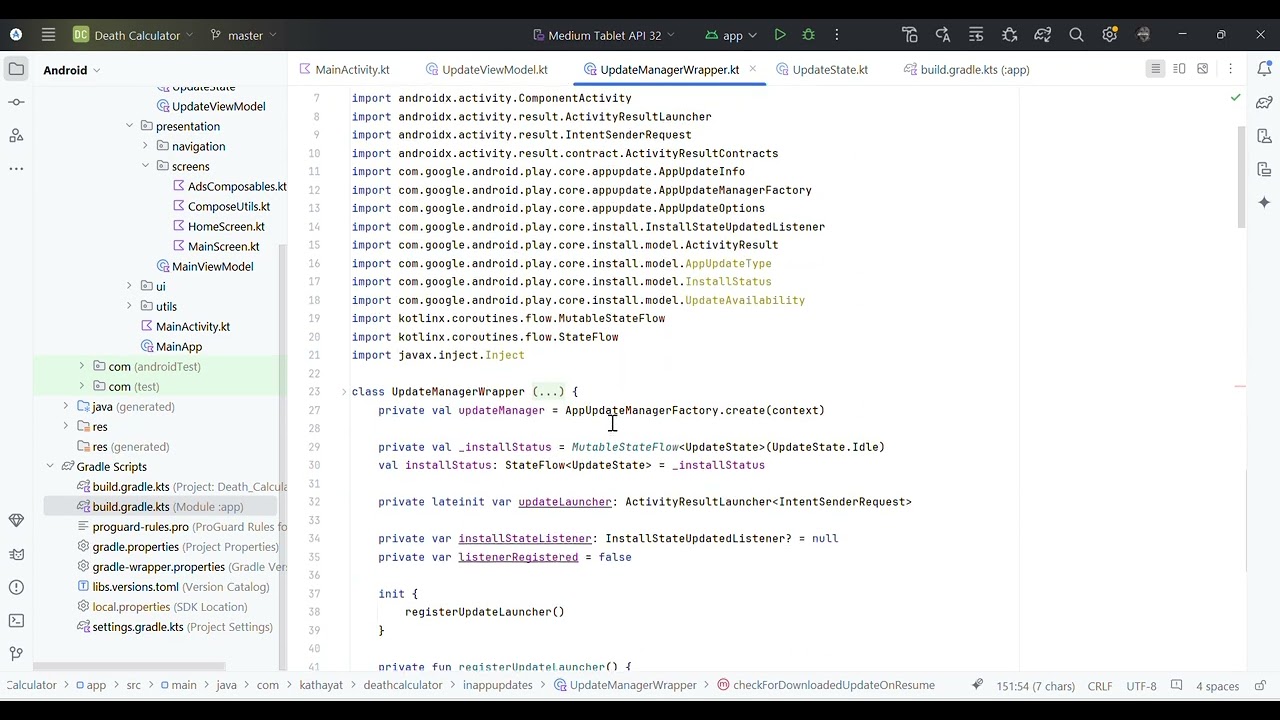Run the app with green play button
Image resolution: width=1280 pixels, height=720 pixels.
click(780, 35)
